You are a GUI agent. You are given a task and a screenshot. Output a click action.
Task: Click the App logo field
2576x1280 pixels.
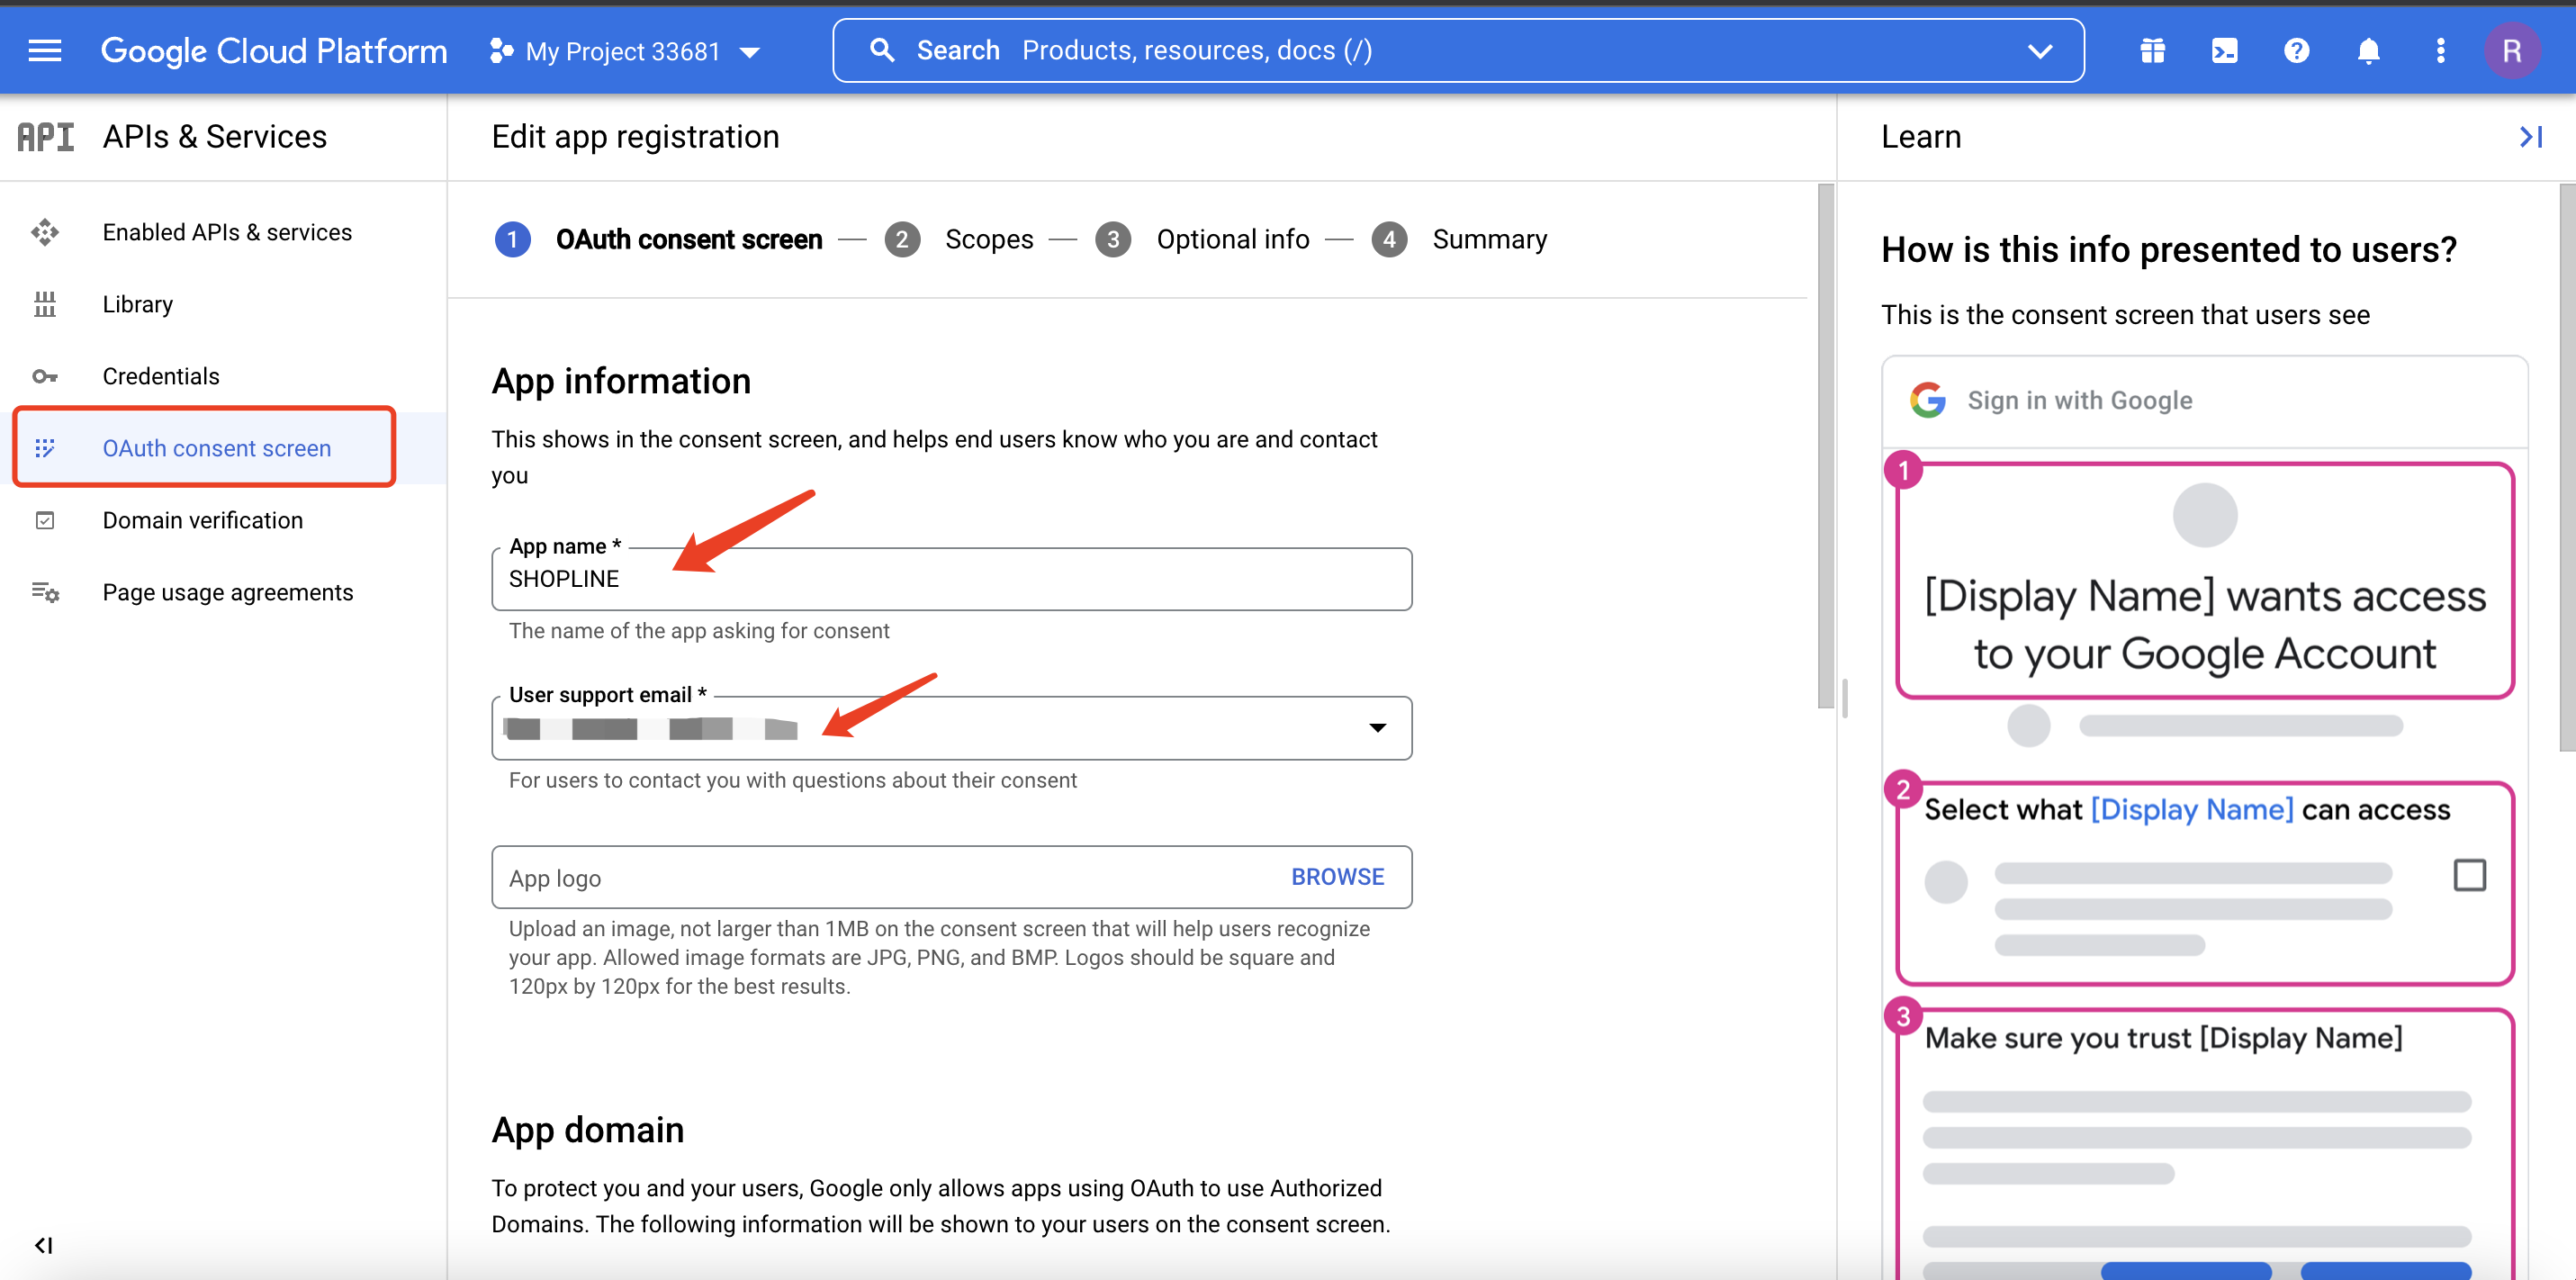[951, 877]
